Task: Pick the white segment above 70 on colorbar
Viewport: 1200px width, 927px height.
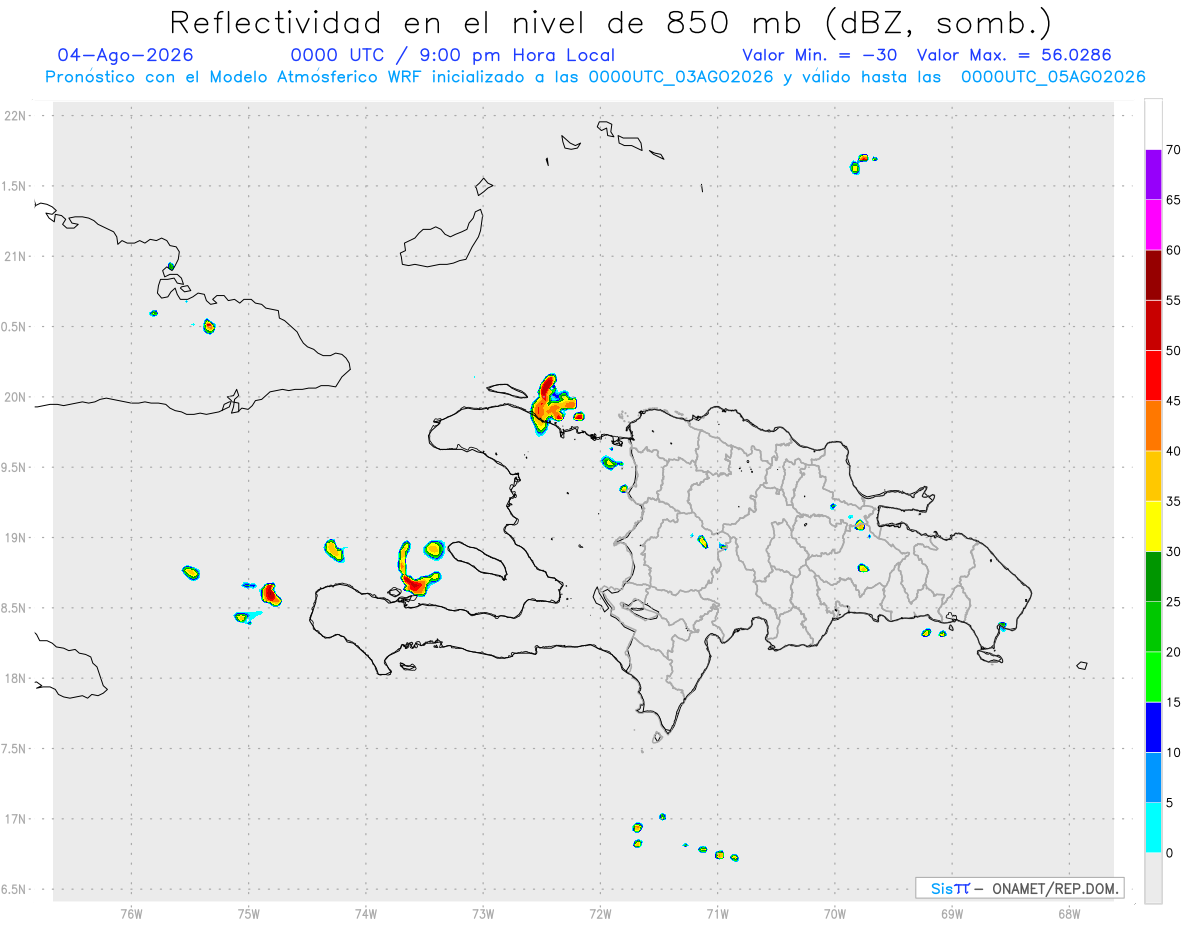Action: tap(1153, 124)
